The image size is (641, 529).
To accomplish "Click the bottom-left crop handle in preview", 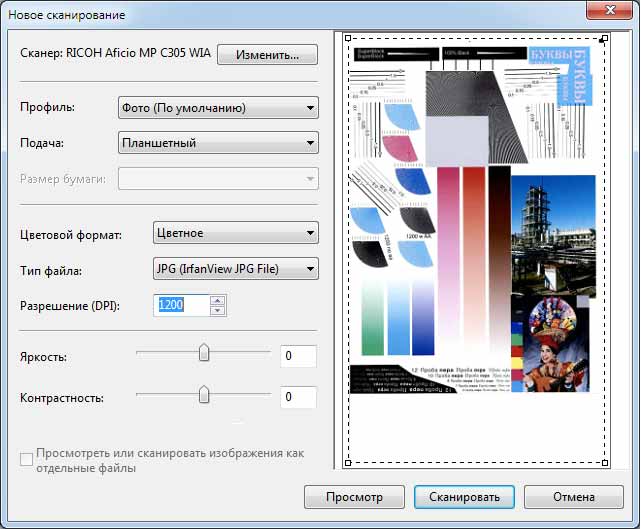I will pos(348,463).
